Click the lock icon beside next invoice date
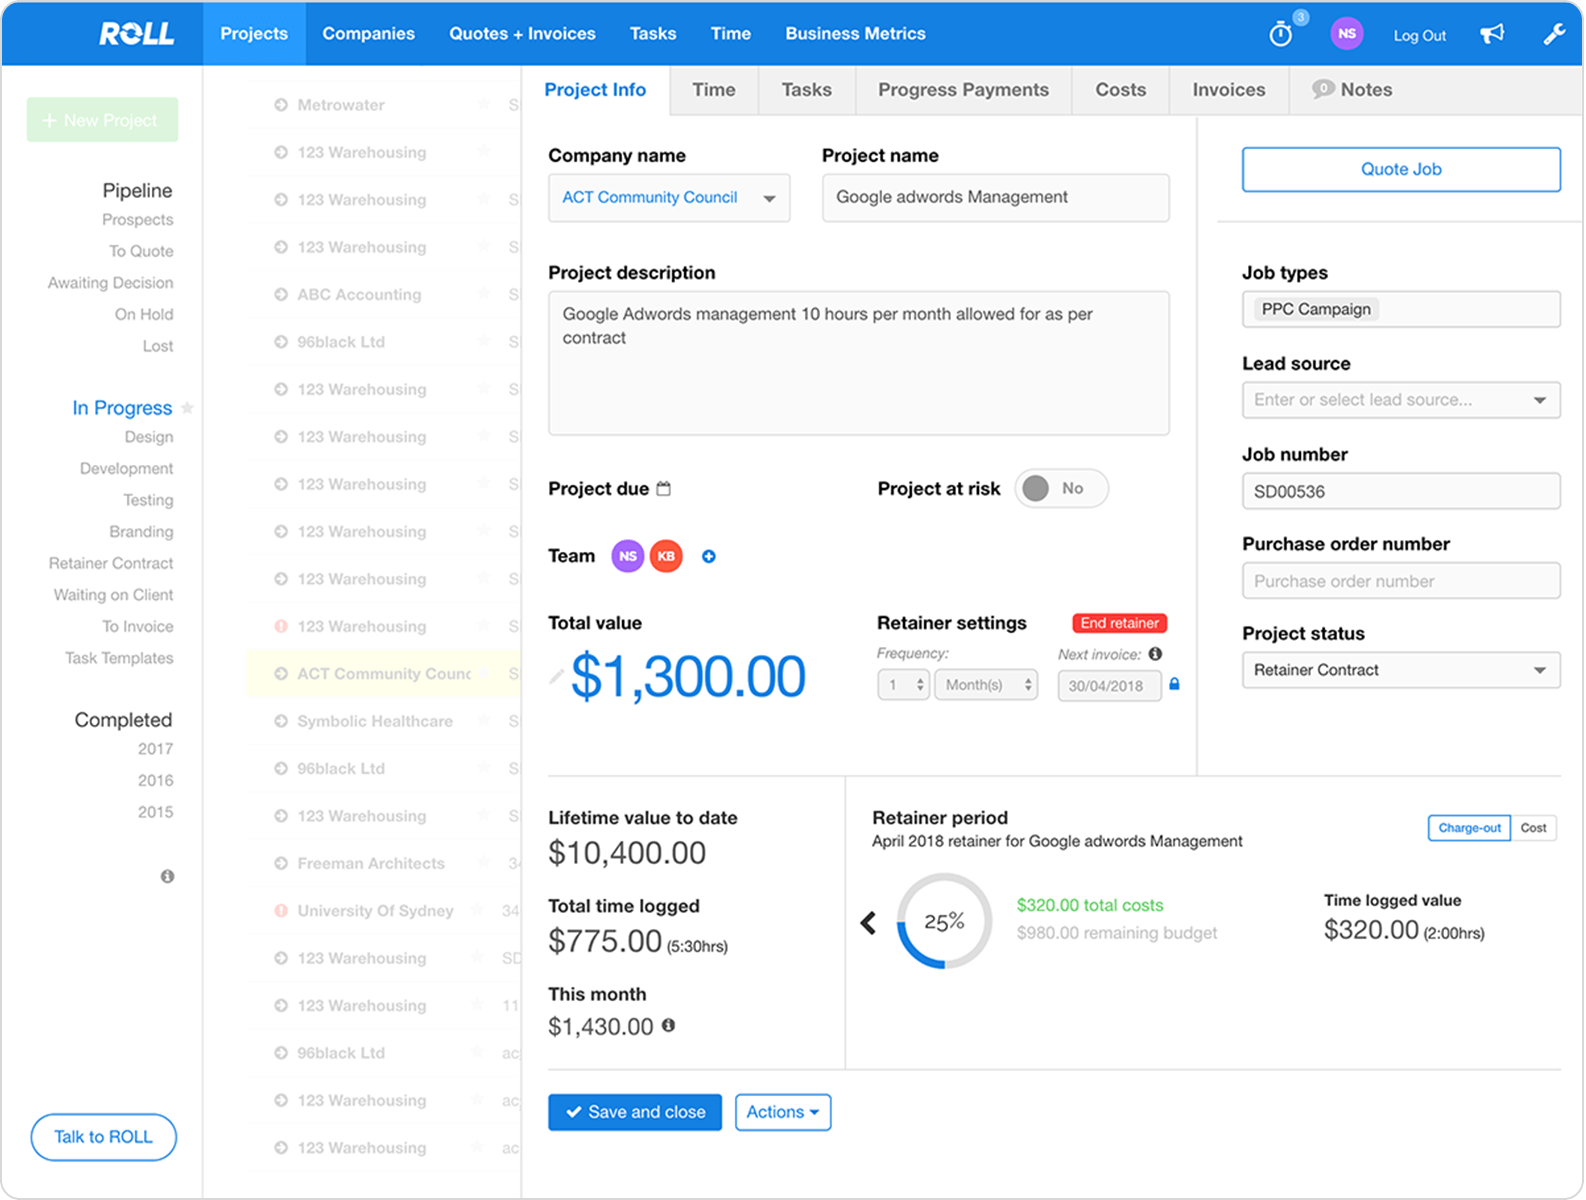 pyautogui.click(x=1174, y=685)
